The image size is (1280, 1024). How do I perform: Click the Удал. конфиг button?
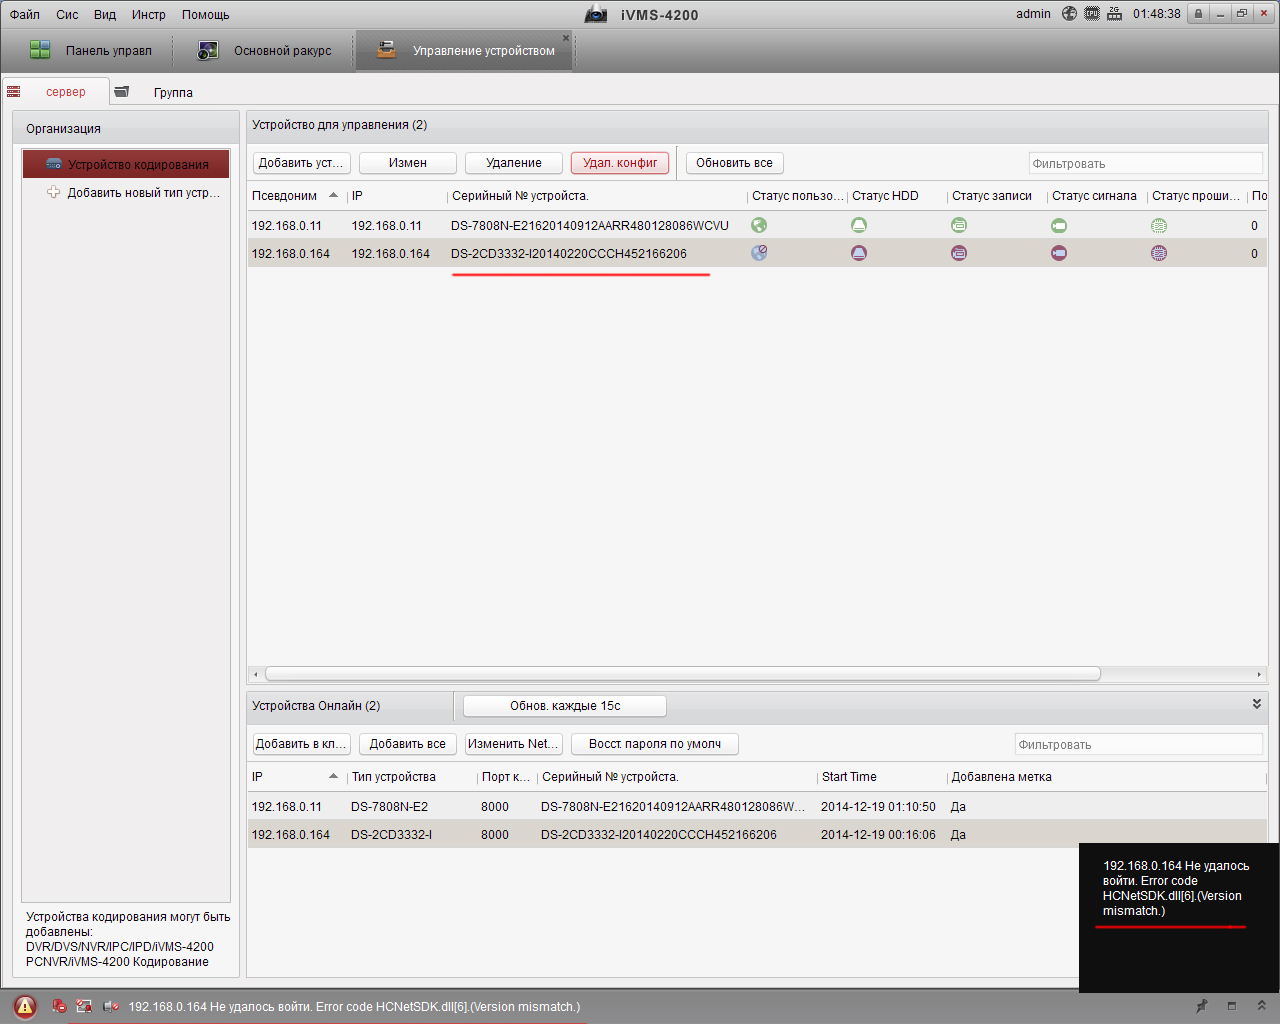pyautogui.click(x=620, y=163)
